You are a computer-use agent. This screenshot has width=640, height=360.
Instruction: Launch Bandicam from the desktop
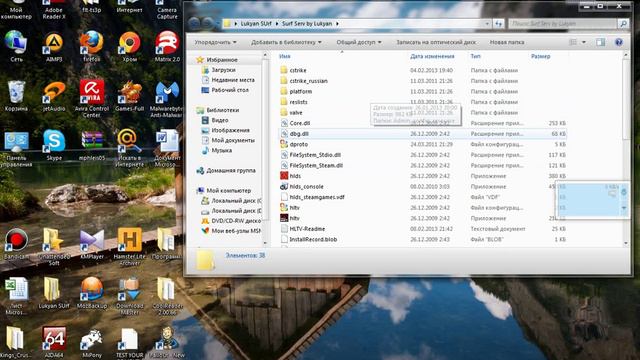point(16,244)
